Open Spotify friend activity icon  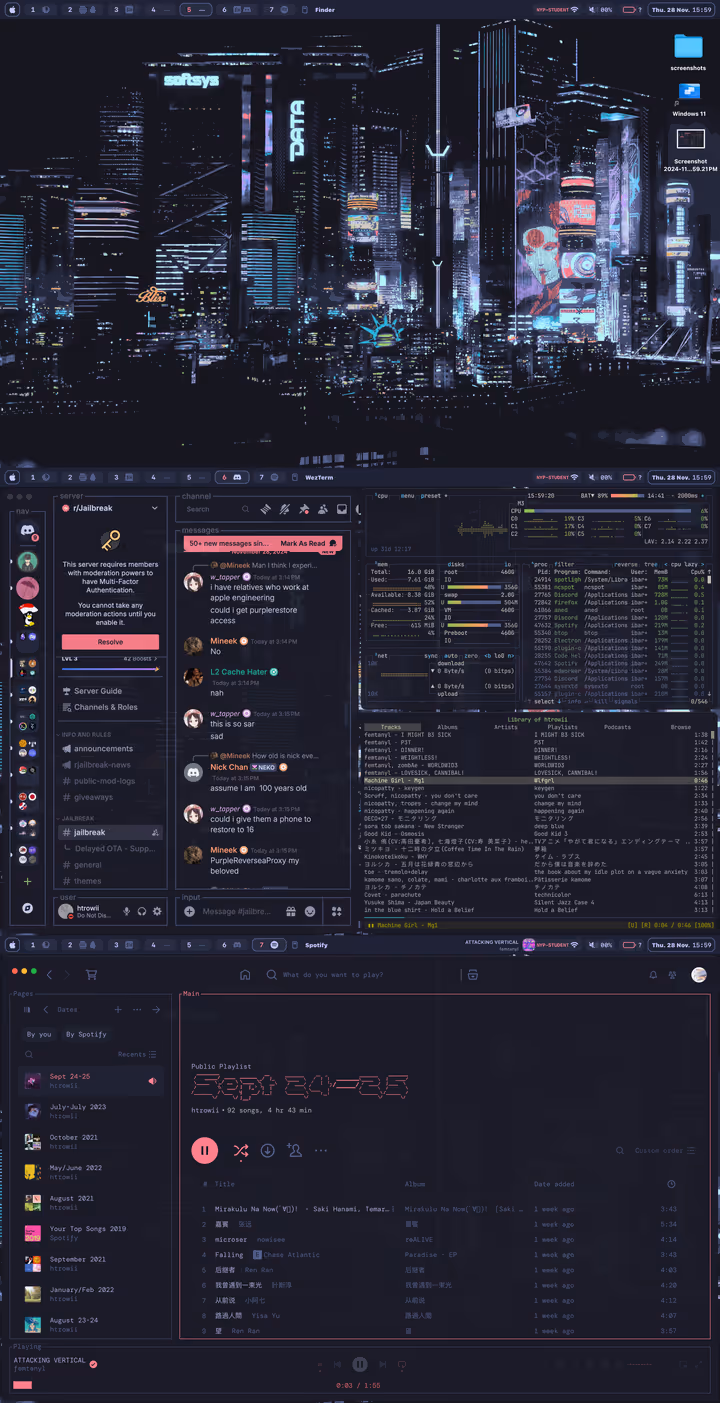pyautogui.click(x=673, y=975)
